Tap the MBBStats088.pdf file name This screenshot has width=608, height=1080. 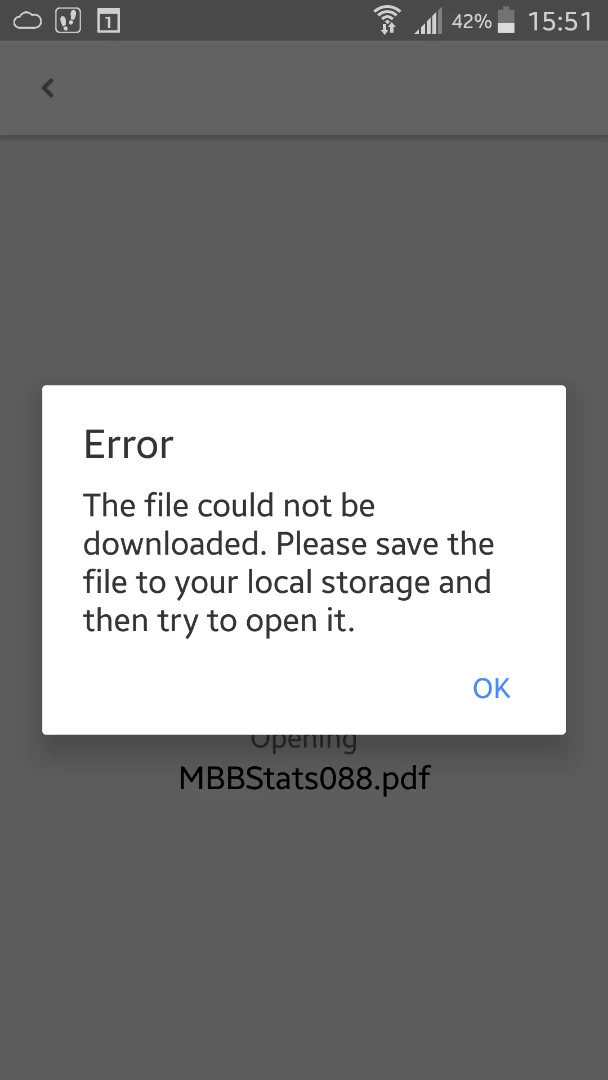(x=304, y=778)
